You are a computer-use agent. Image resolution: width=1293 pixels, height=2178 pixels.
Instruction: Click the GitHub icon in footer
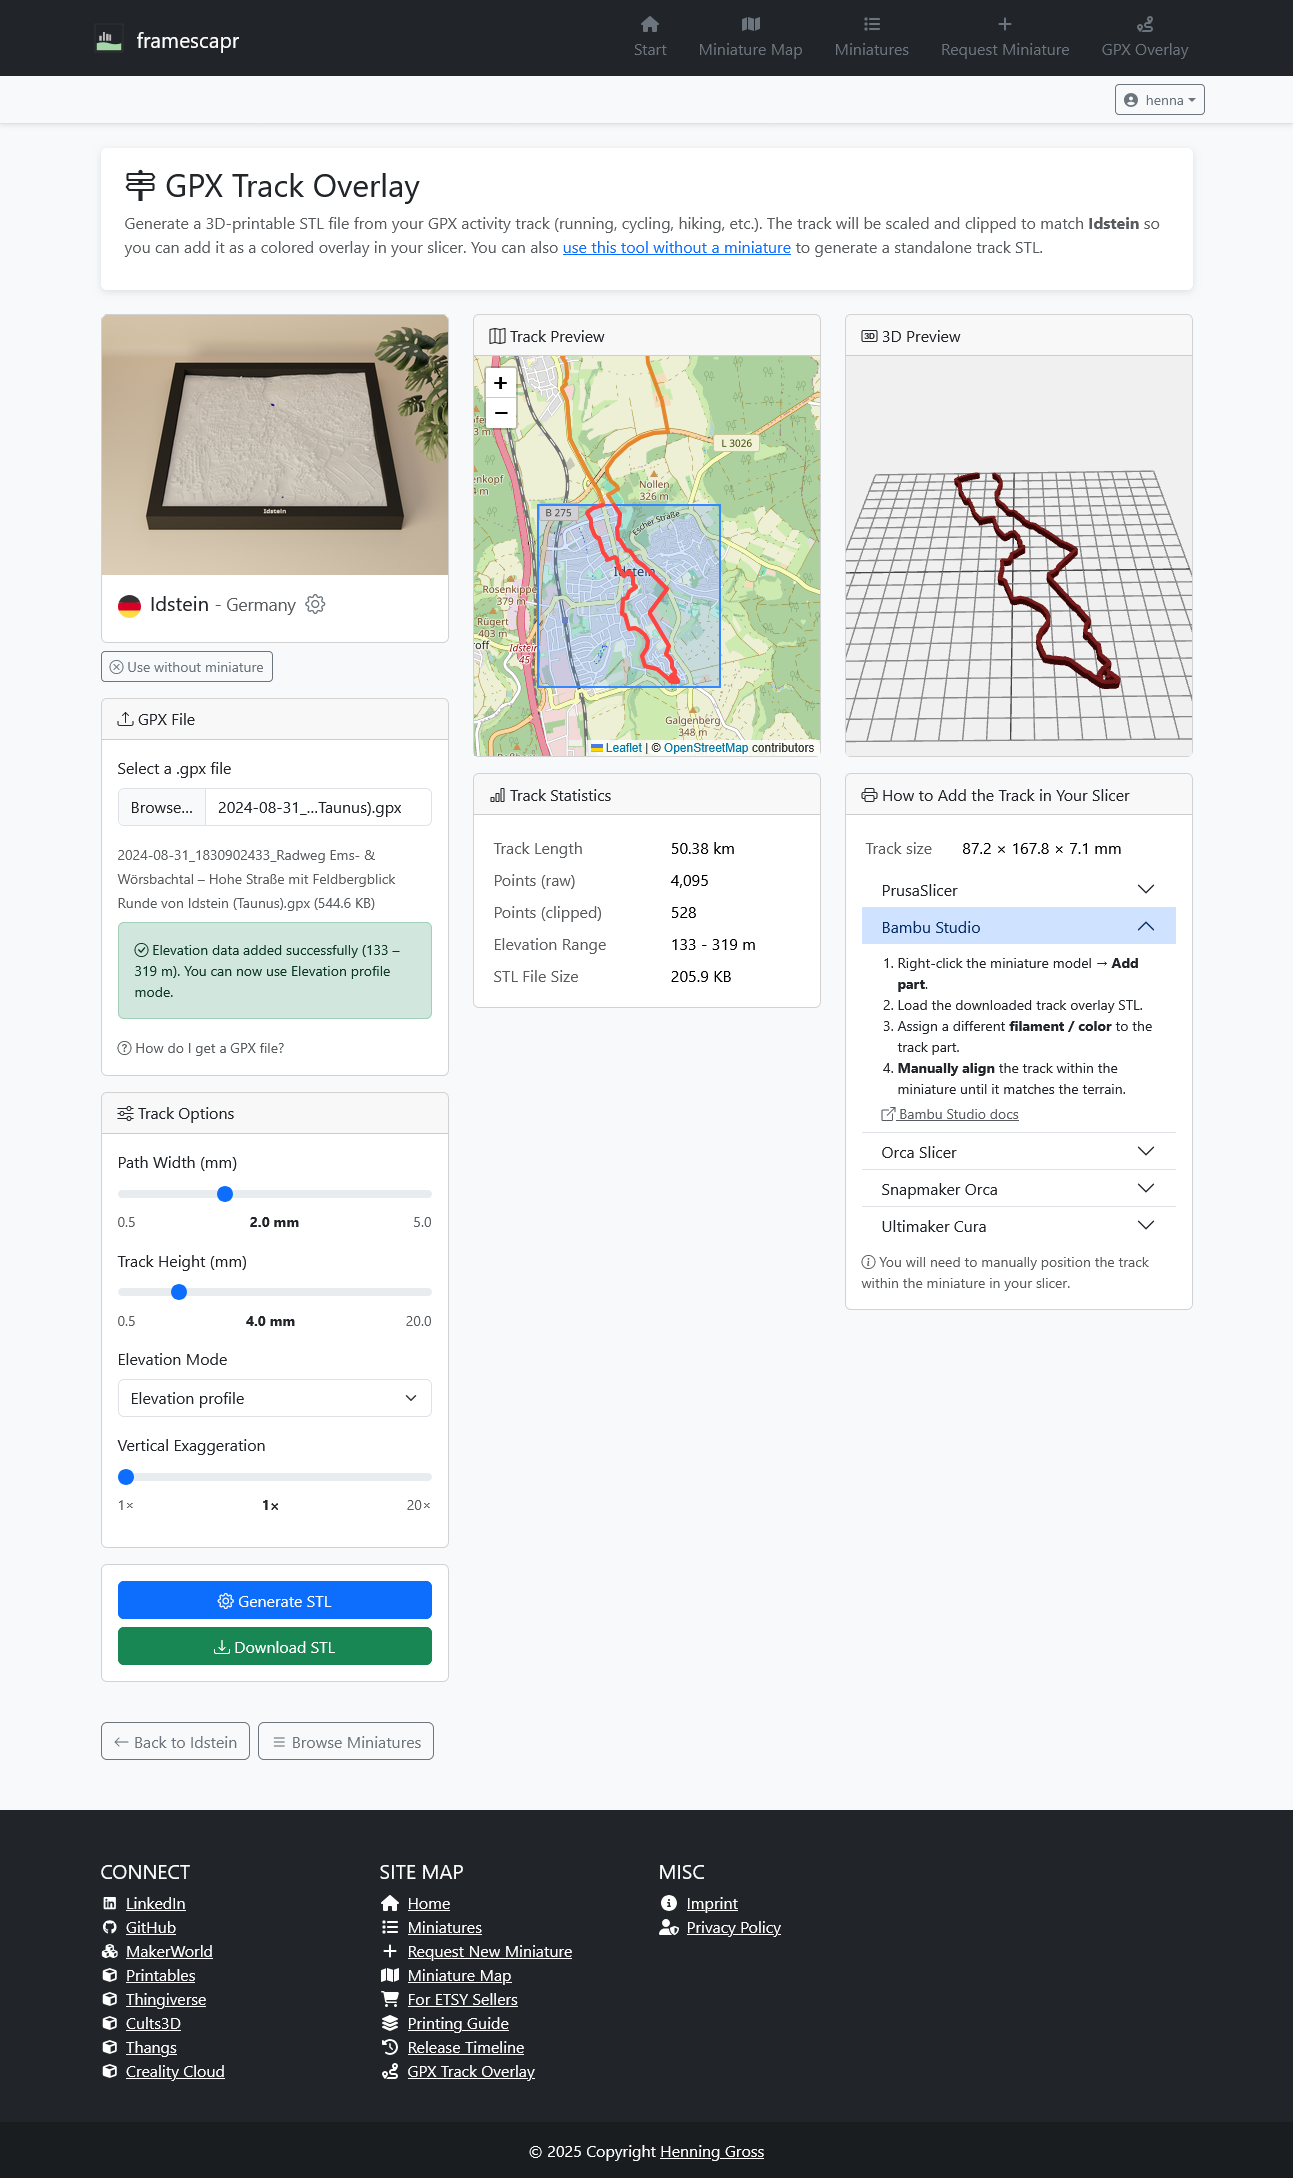(x=110, y=1927)
